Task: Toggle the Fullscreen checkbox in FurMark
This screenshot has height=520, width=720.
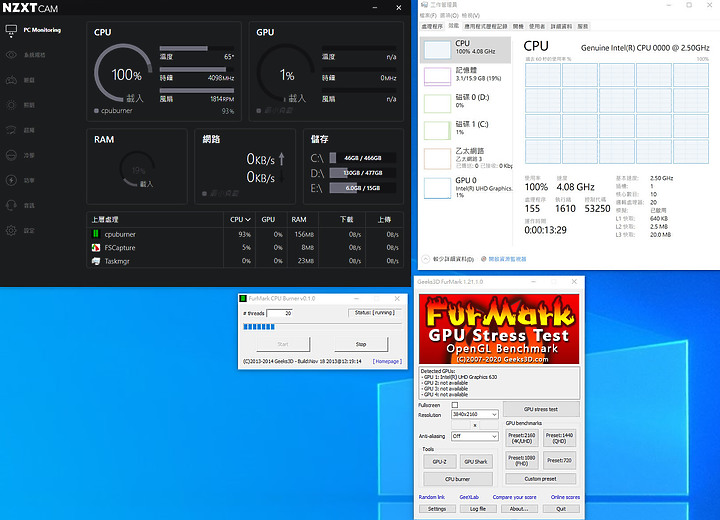Action: (x=455, y=405)
